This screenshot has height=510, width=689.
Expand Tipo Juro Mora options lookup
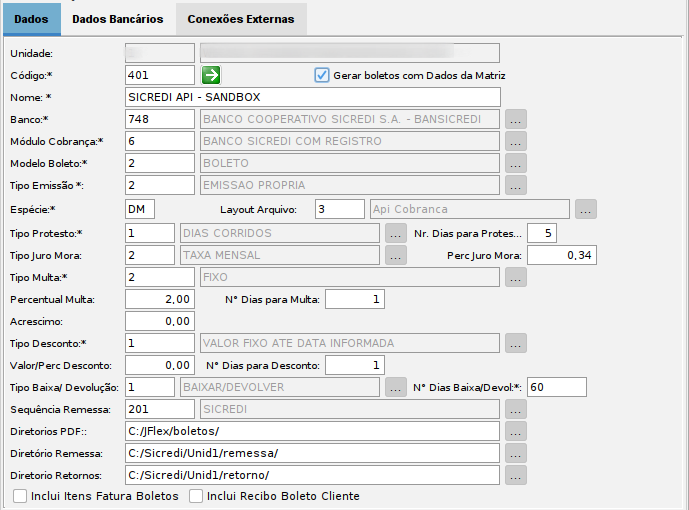click(x=396, y=255)
